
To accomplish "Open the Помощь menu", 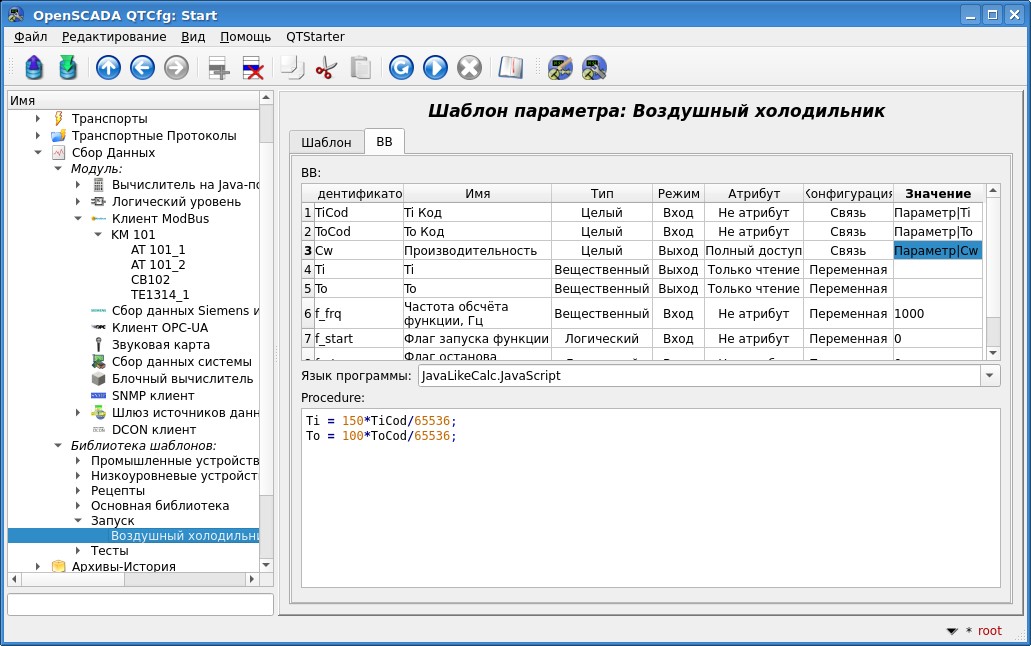I will (245, 36).
